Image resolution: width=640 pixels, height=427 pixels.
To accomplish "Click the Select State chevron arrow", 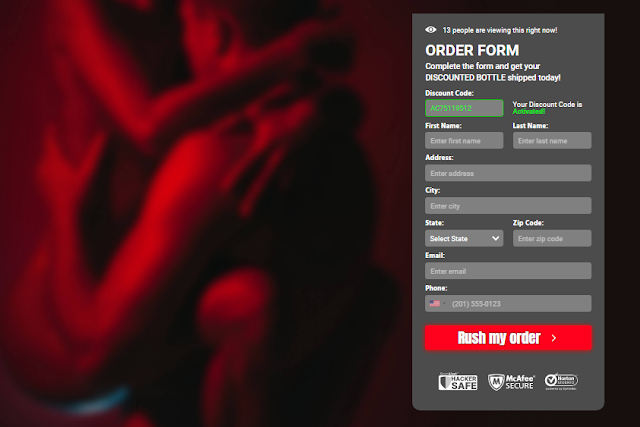I will pyautogui.click(x=496, y=238).
